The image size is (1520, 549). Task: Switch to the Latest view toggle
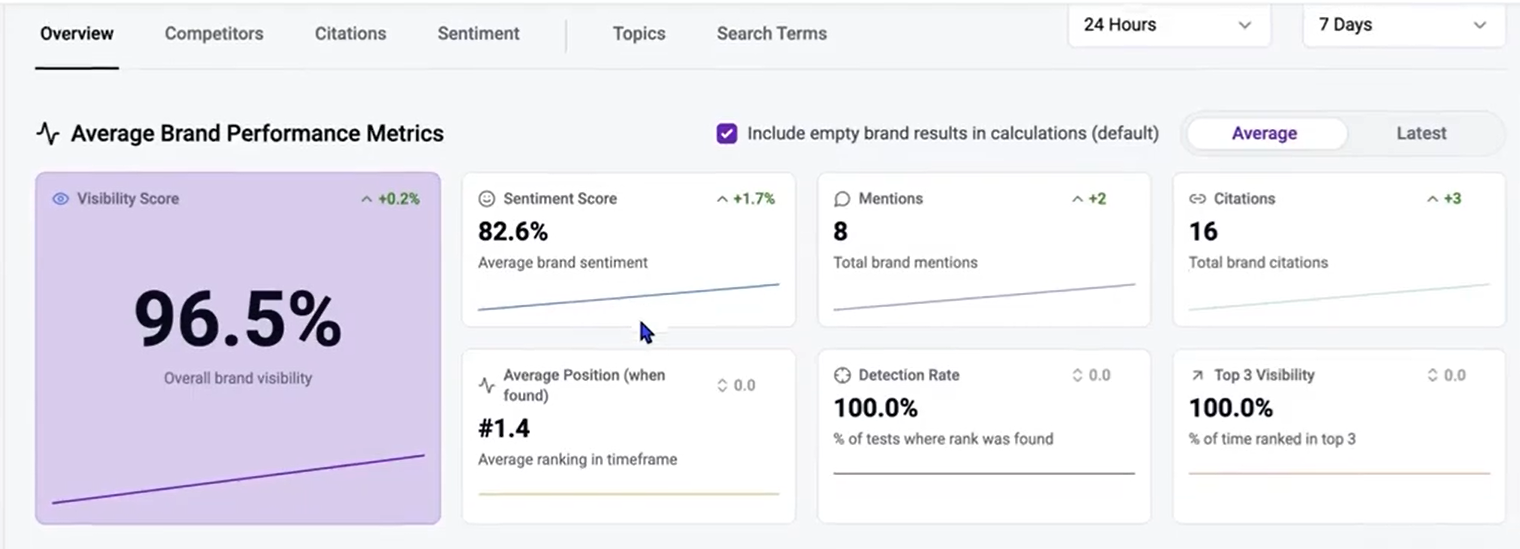(x=1421, y=134)
